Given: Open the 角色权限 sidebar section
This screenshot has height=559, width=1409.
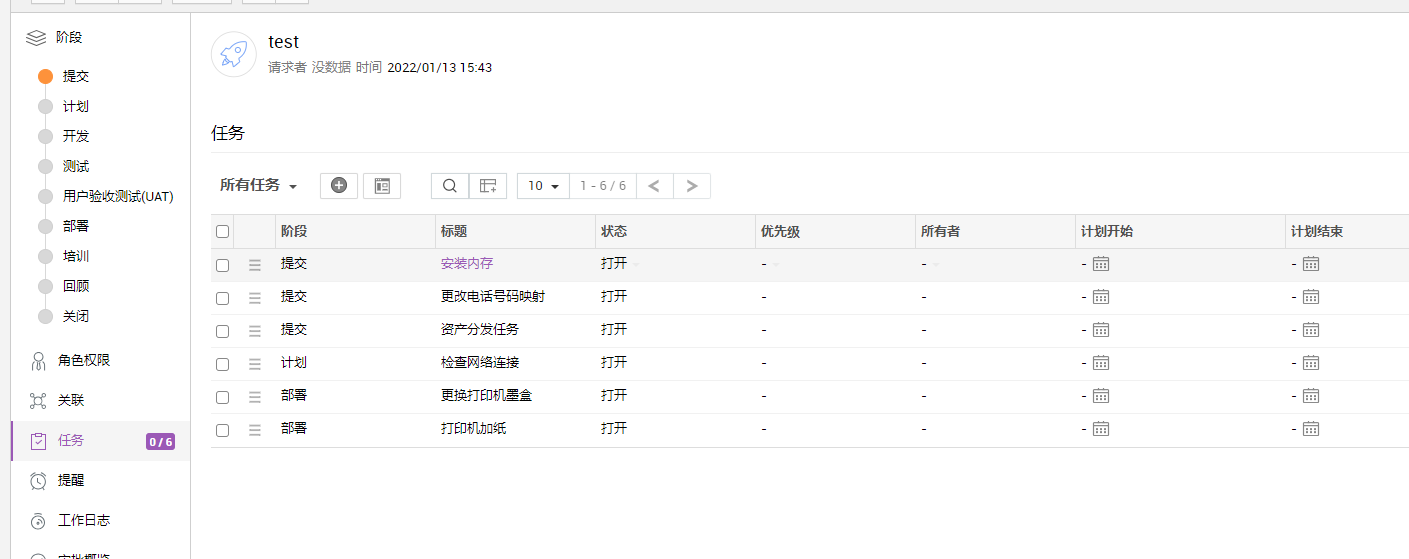Looking at the screenshot, I should pos(84,360).
